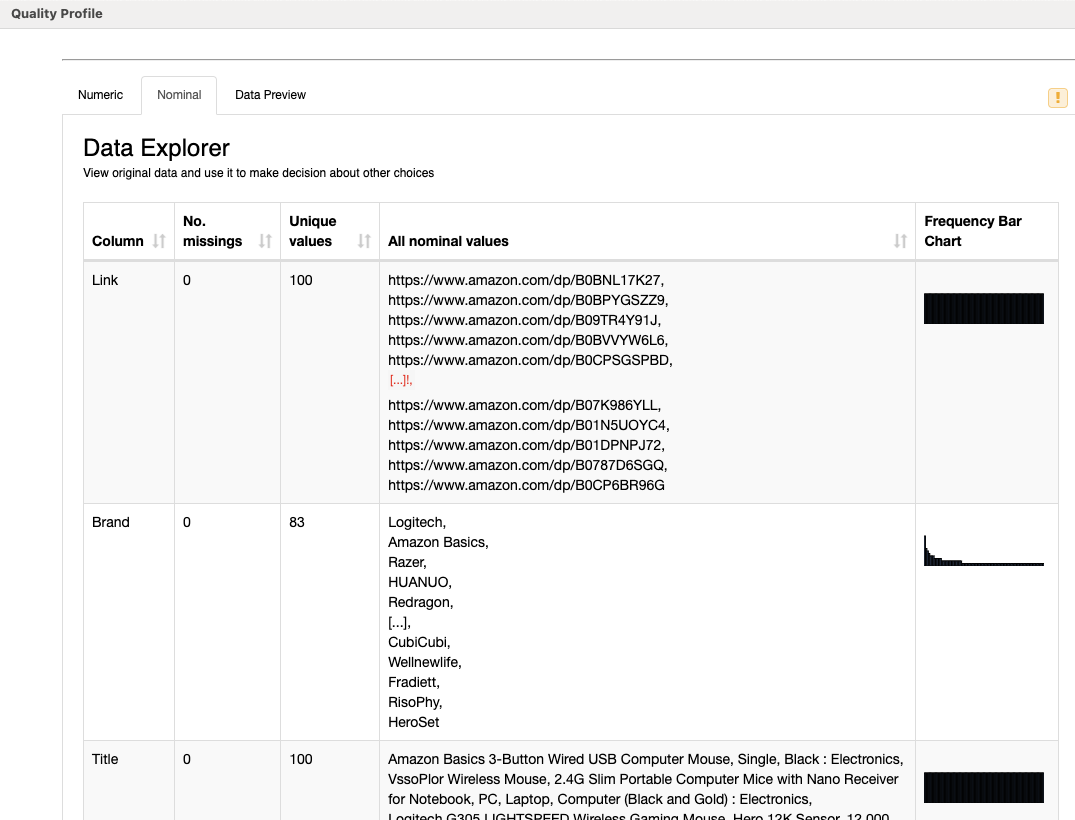Expand the red [...] in Link values

(400, 380)
